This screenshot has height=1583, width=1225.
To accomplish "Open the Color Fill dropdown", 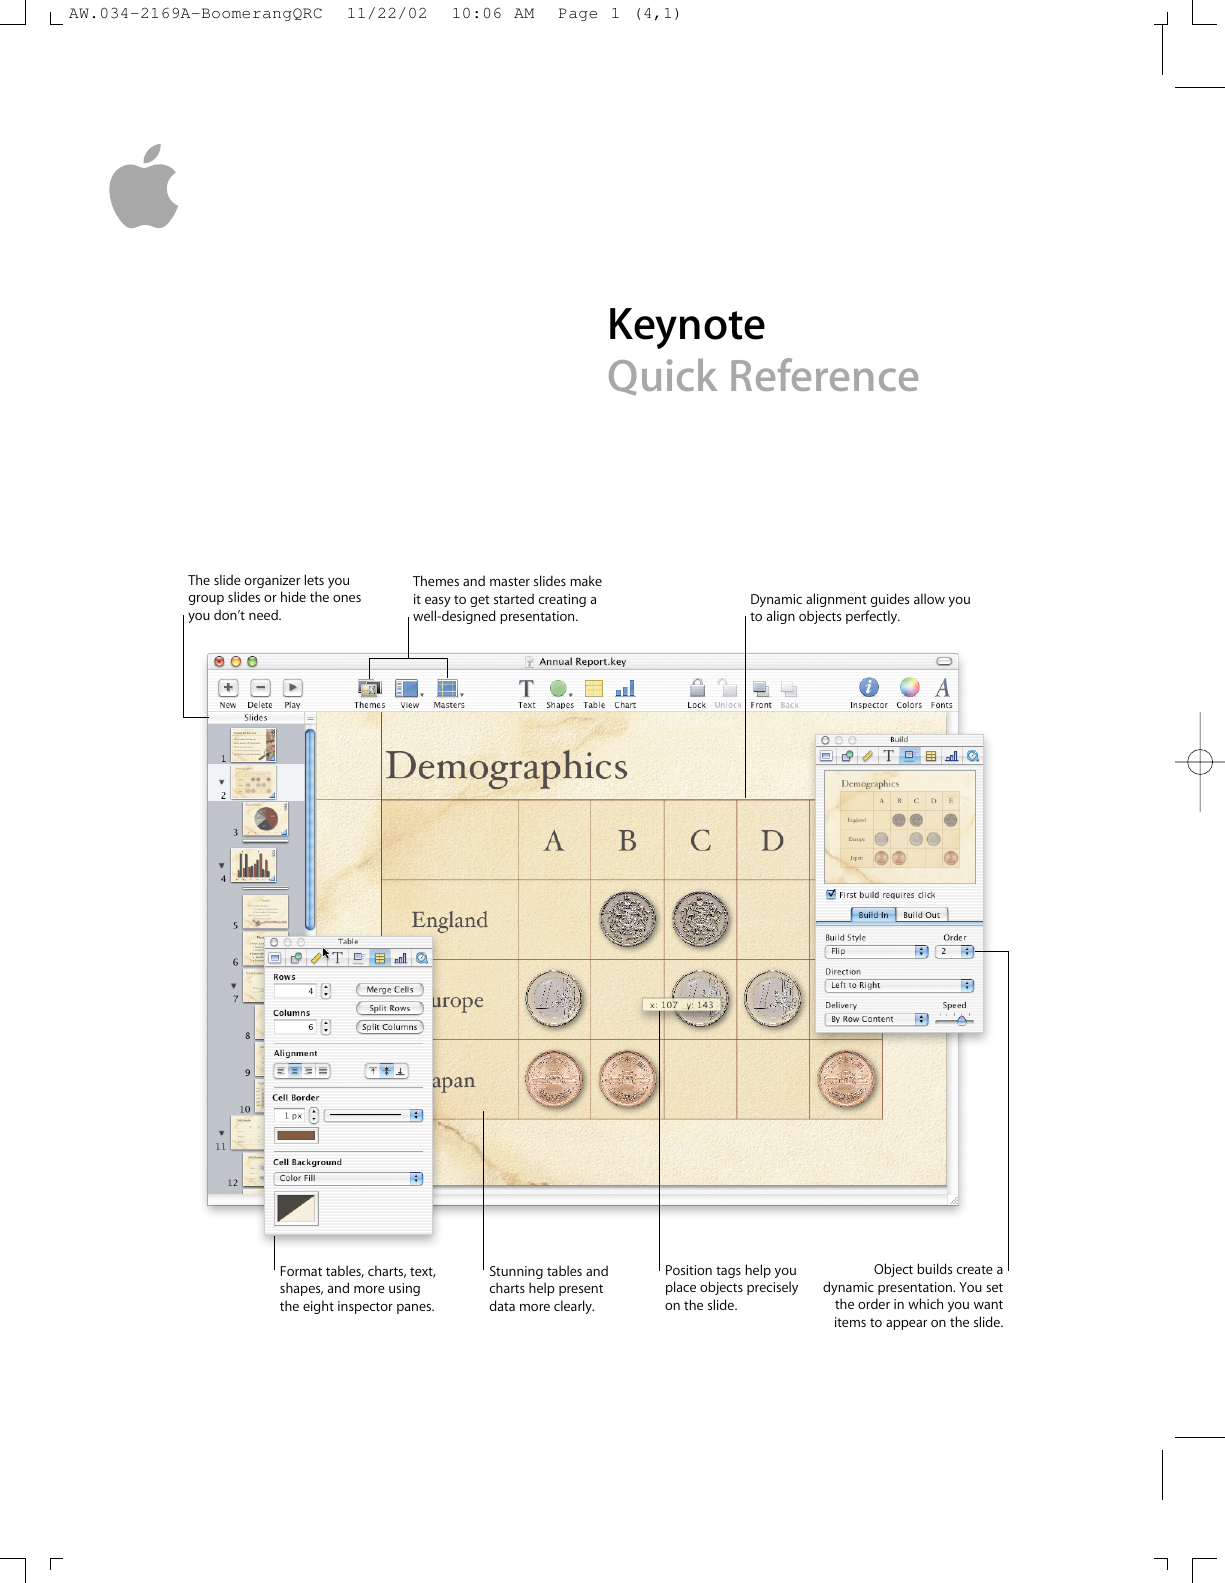I will [348, 1178].
